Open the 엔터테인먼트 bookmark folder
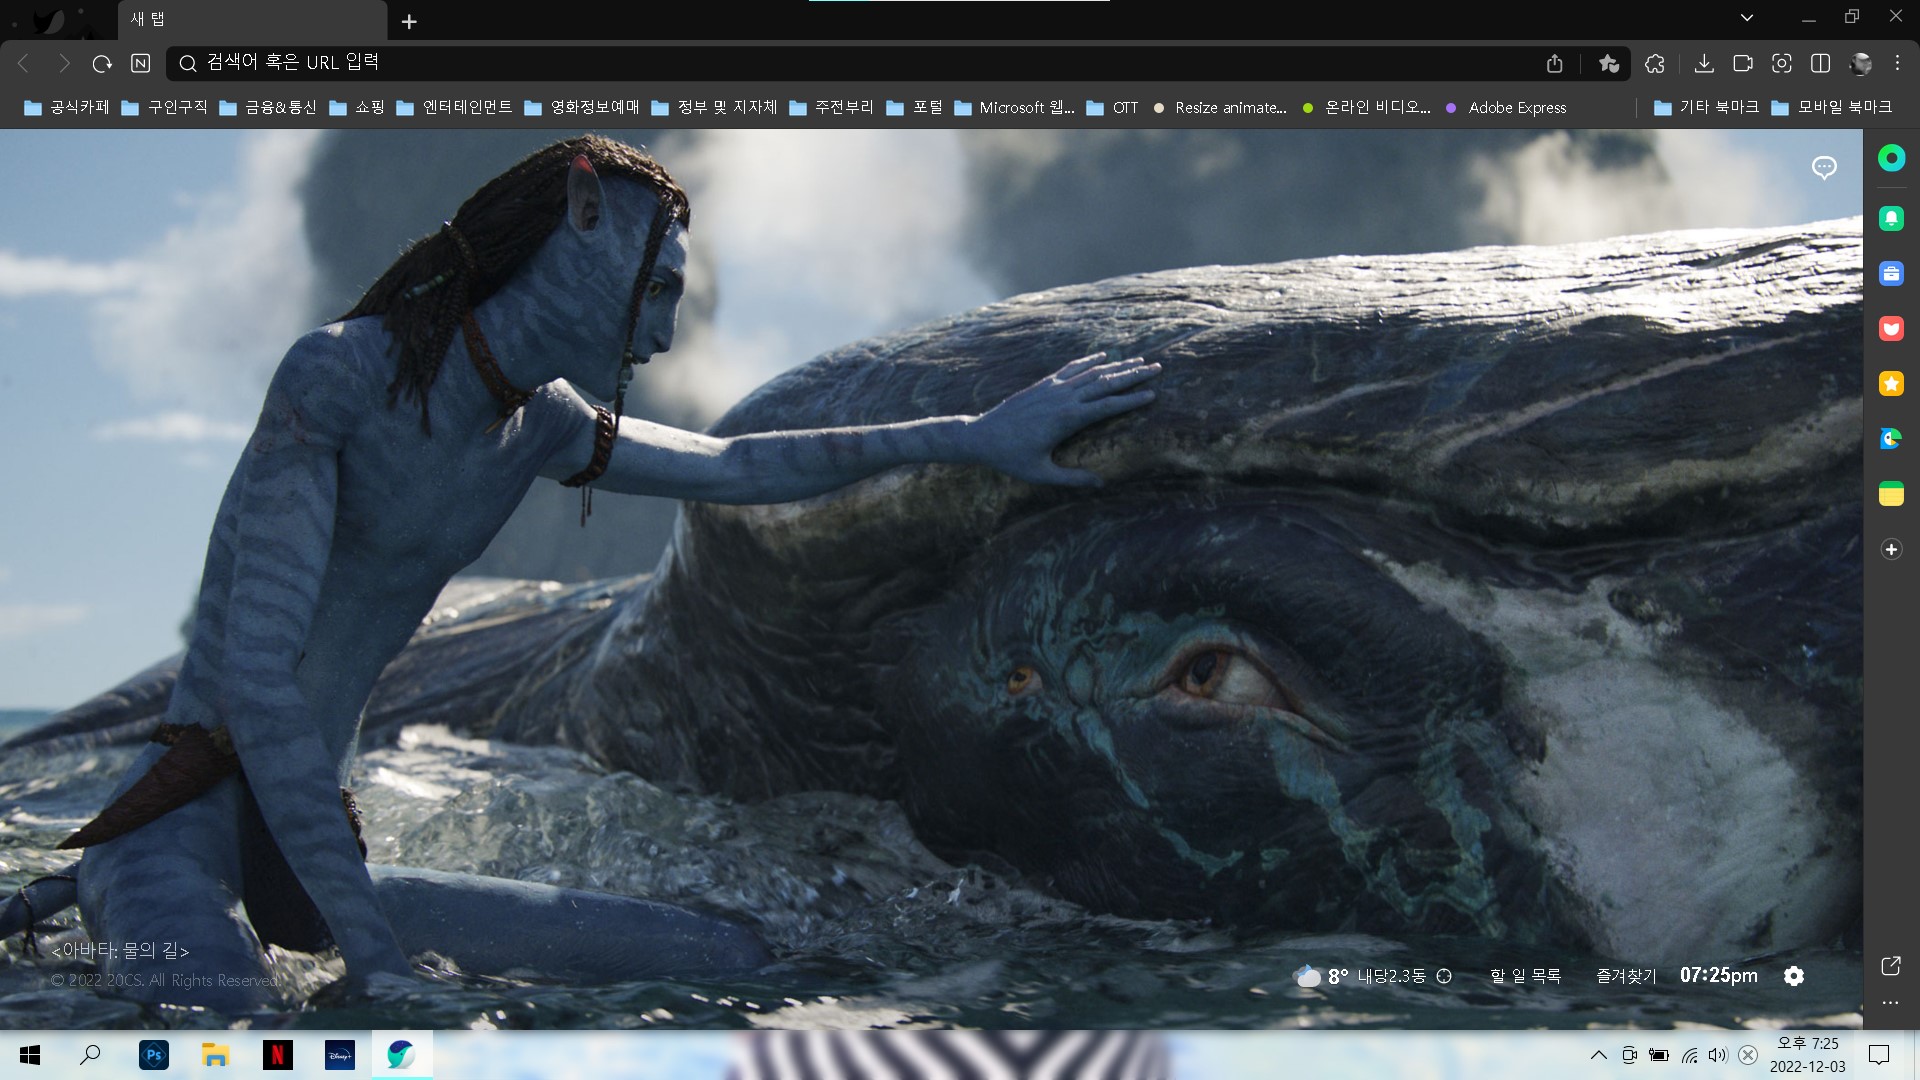Image resolution: width=1920 pixels, height=1080 pixels. coord(455,107)
